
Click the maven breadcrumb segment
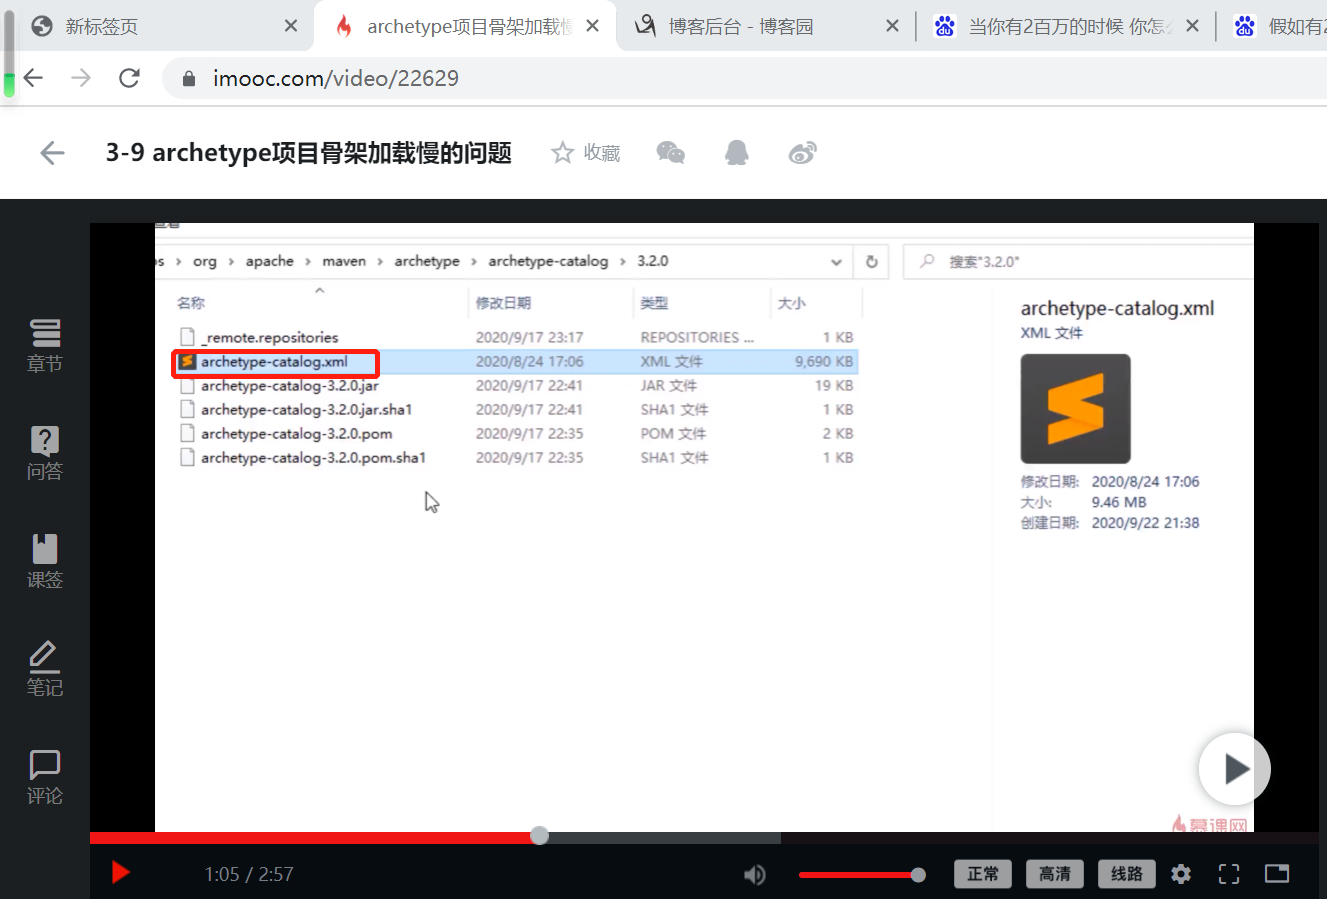click(x=344, y=261)
